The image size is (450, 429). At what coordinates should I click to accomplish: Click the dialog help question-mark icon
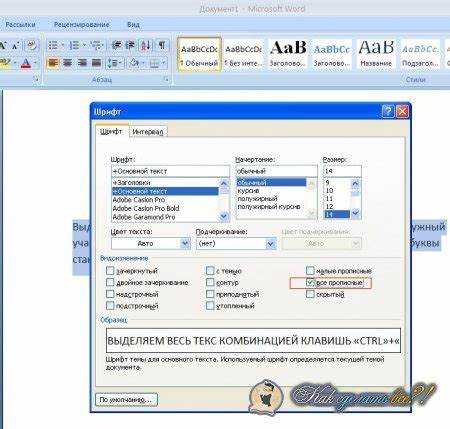point(388,111)
